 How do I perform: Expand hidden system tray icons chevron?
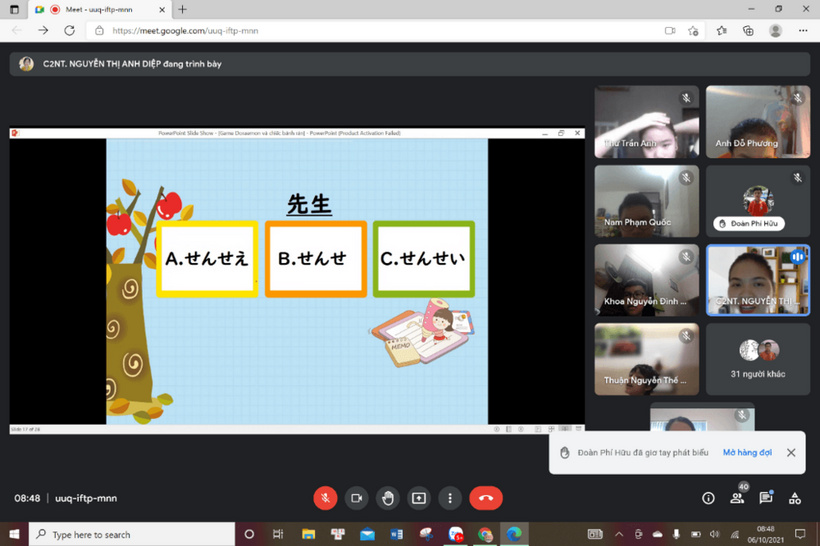(618, 535)
